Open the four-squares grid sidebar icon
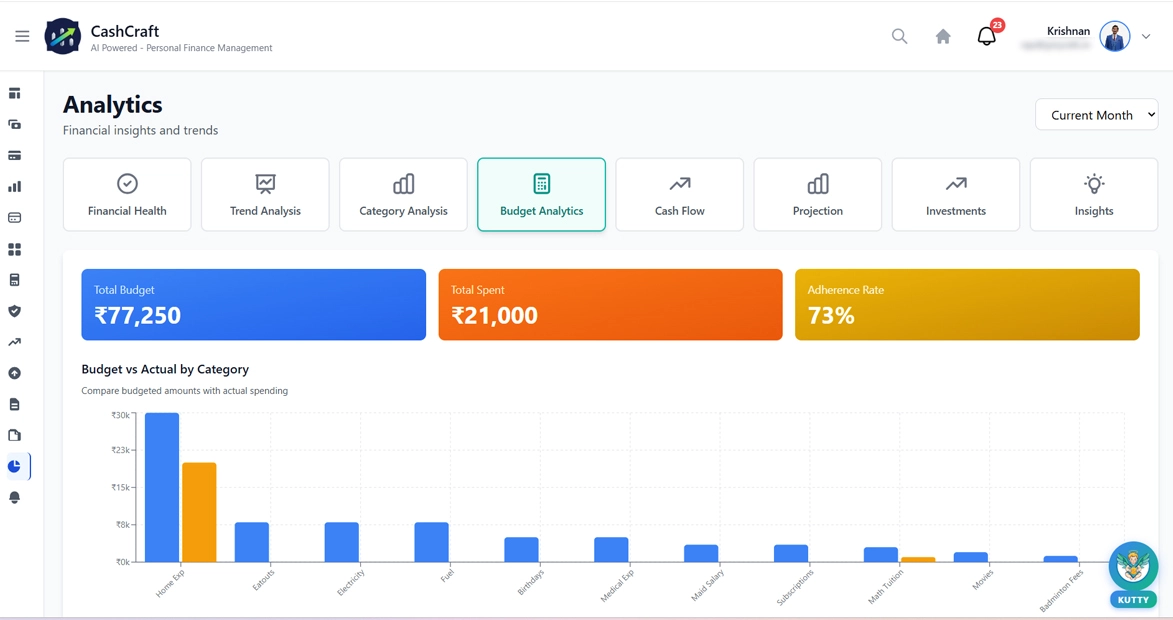This screenshot has height=620, width=1173. pyautogui.click(x=14, y=249)
